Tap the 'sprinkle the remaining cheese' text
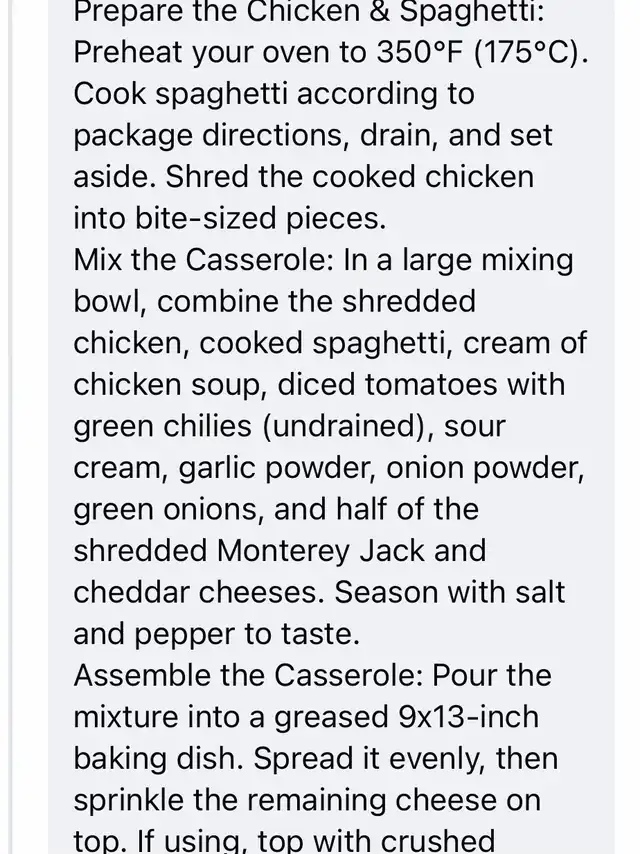The height and width of the screenshot is (854, 640). coord(307,800)
